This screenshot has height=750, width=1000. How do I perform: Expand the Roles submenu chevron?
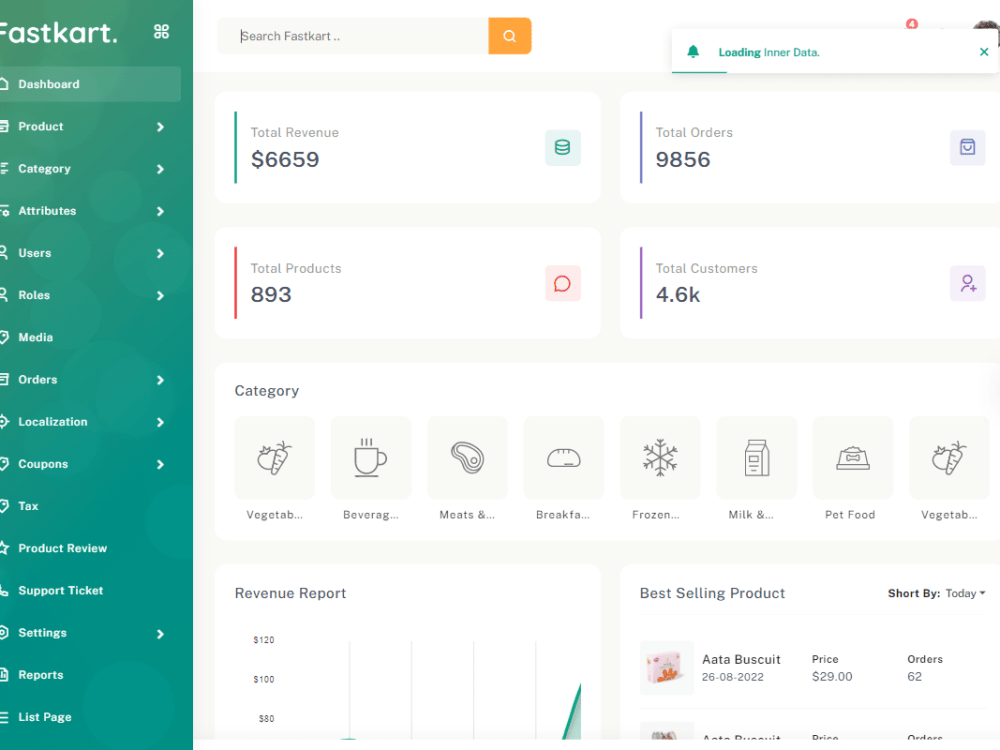tap(160, 295)
